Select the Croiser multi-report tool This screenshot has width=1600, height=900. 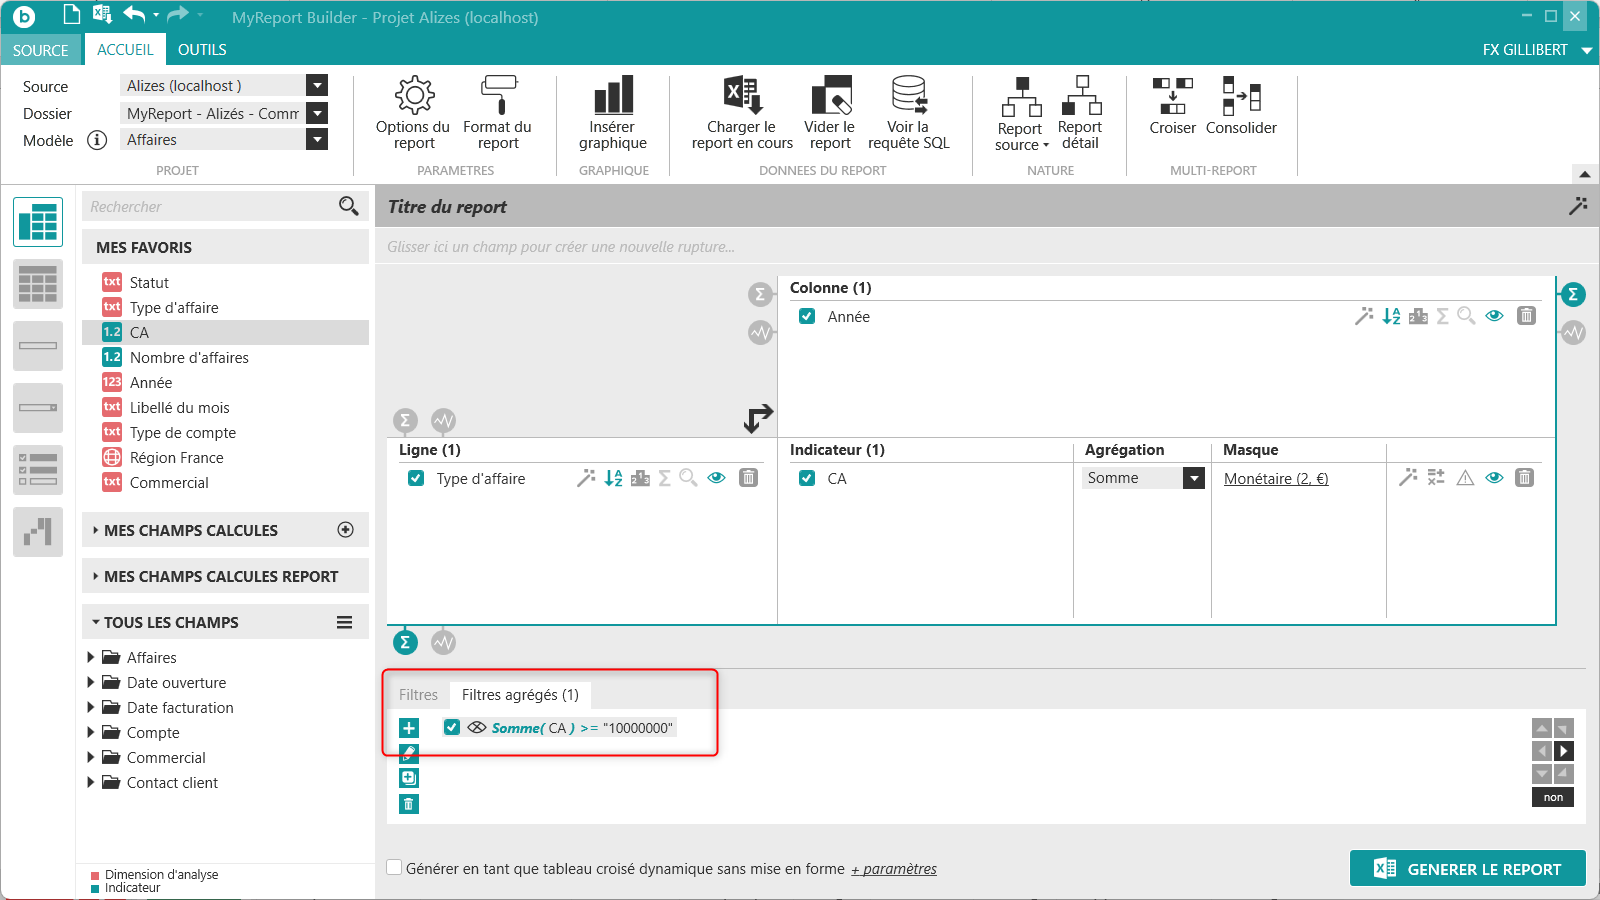pyautogui.click(x=1172, y=106)
